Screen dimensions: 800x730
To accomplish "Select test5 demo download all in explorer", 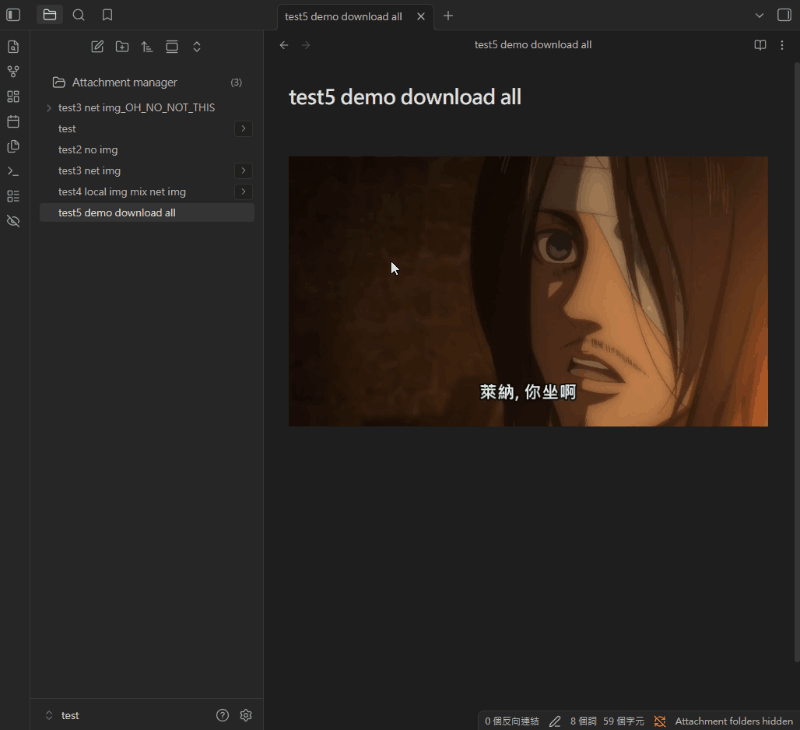I will (x=147, y=213).
